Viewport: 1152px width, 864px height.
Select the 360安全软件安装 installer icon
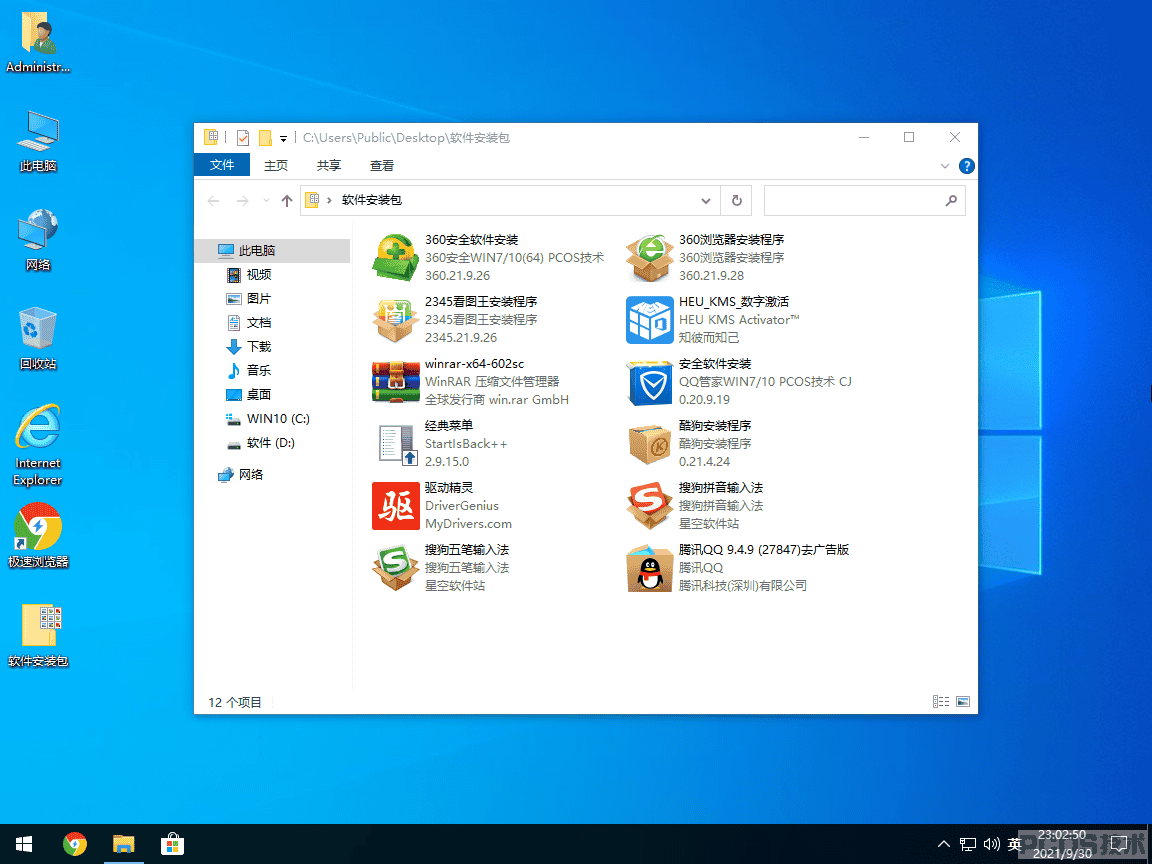point(395,257)
